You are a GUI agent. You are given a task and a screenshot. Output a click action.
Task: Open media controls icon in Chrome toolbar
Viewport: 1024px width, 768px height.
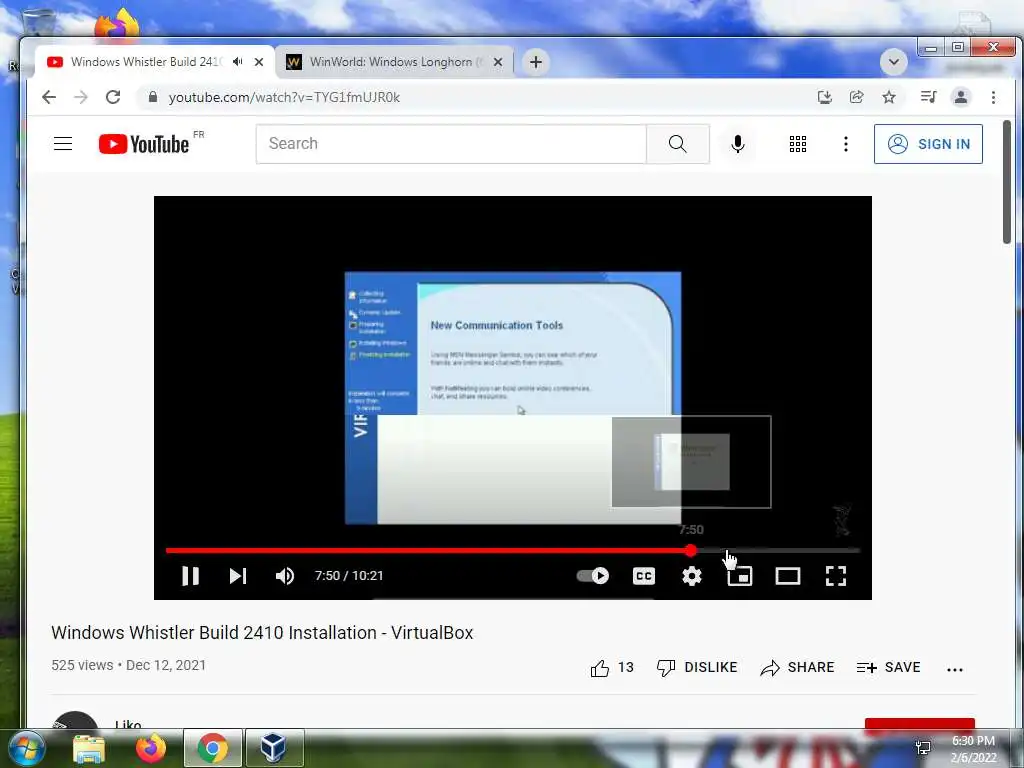(x=928, y=97)
